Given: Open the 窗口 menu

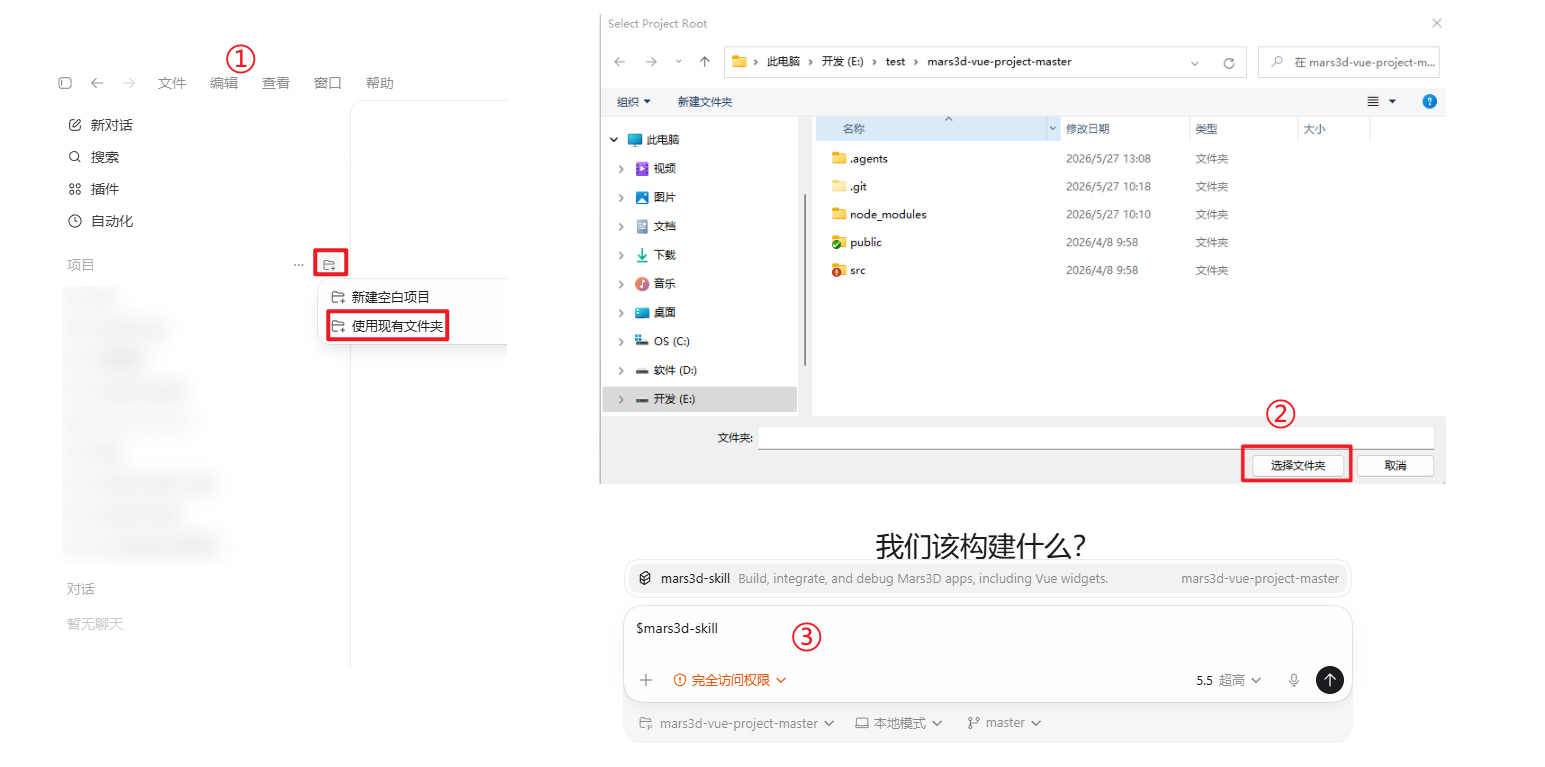Looking at the screenshot, I should pyautogui.click(x=328, y=83).
